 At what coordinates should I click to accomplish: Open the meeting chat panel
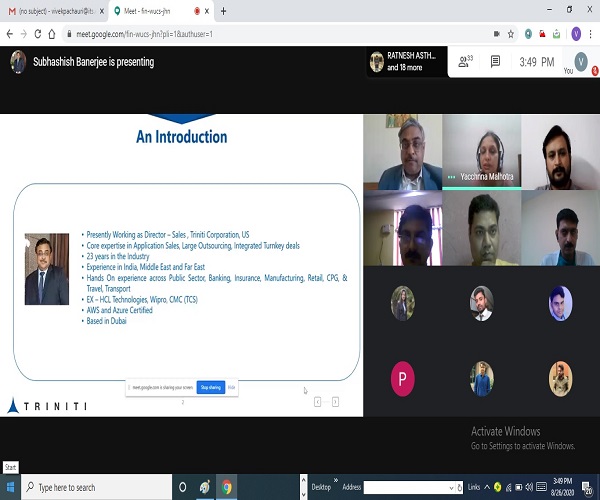pyautogui.click(x=495, y=61)
